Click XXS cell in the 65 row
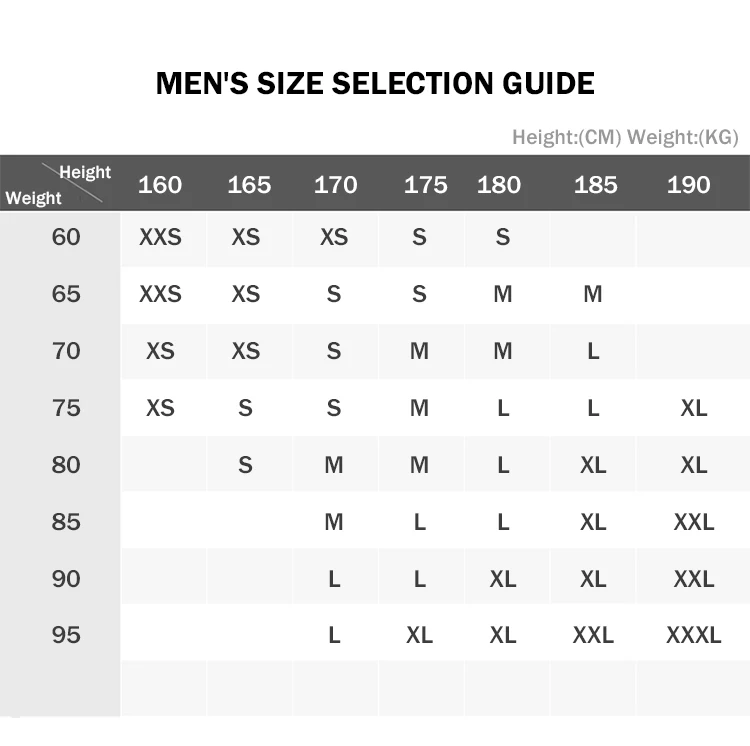Screen dimensions: 750x746 (160, 294)
